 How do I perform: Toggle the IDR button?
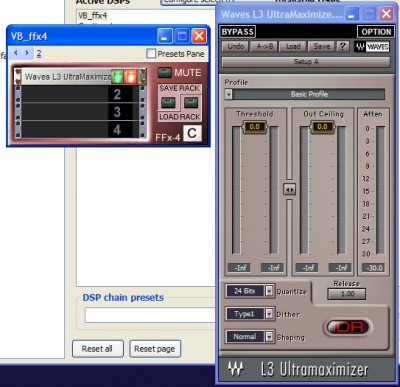[x=347, y=327]
